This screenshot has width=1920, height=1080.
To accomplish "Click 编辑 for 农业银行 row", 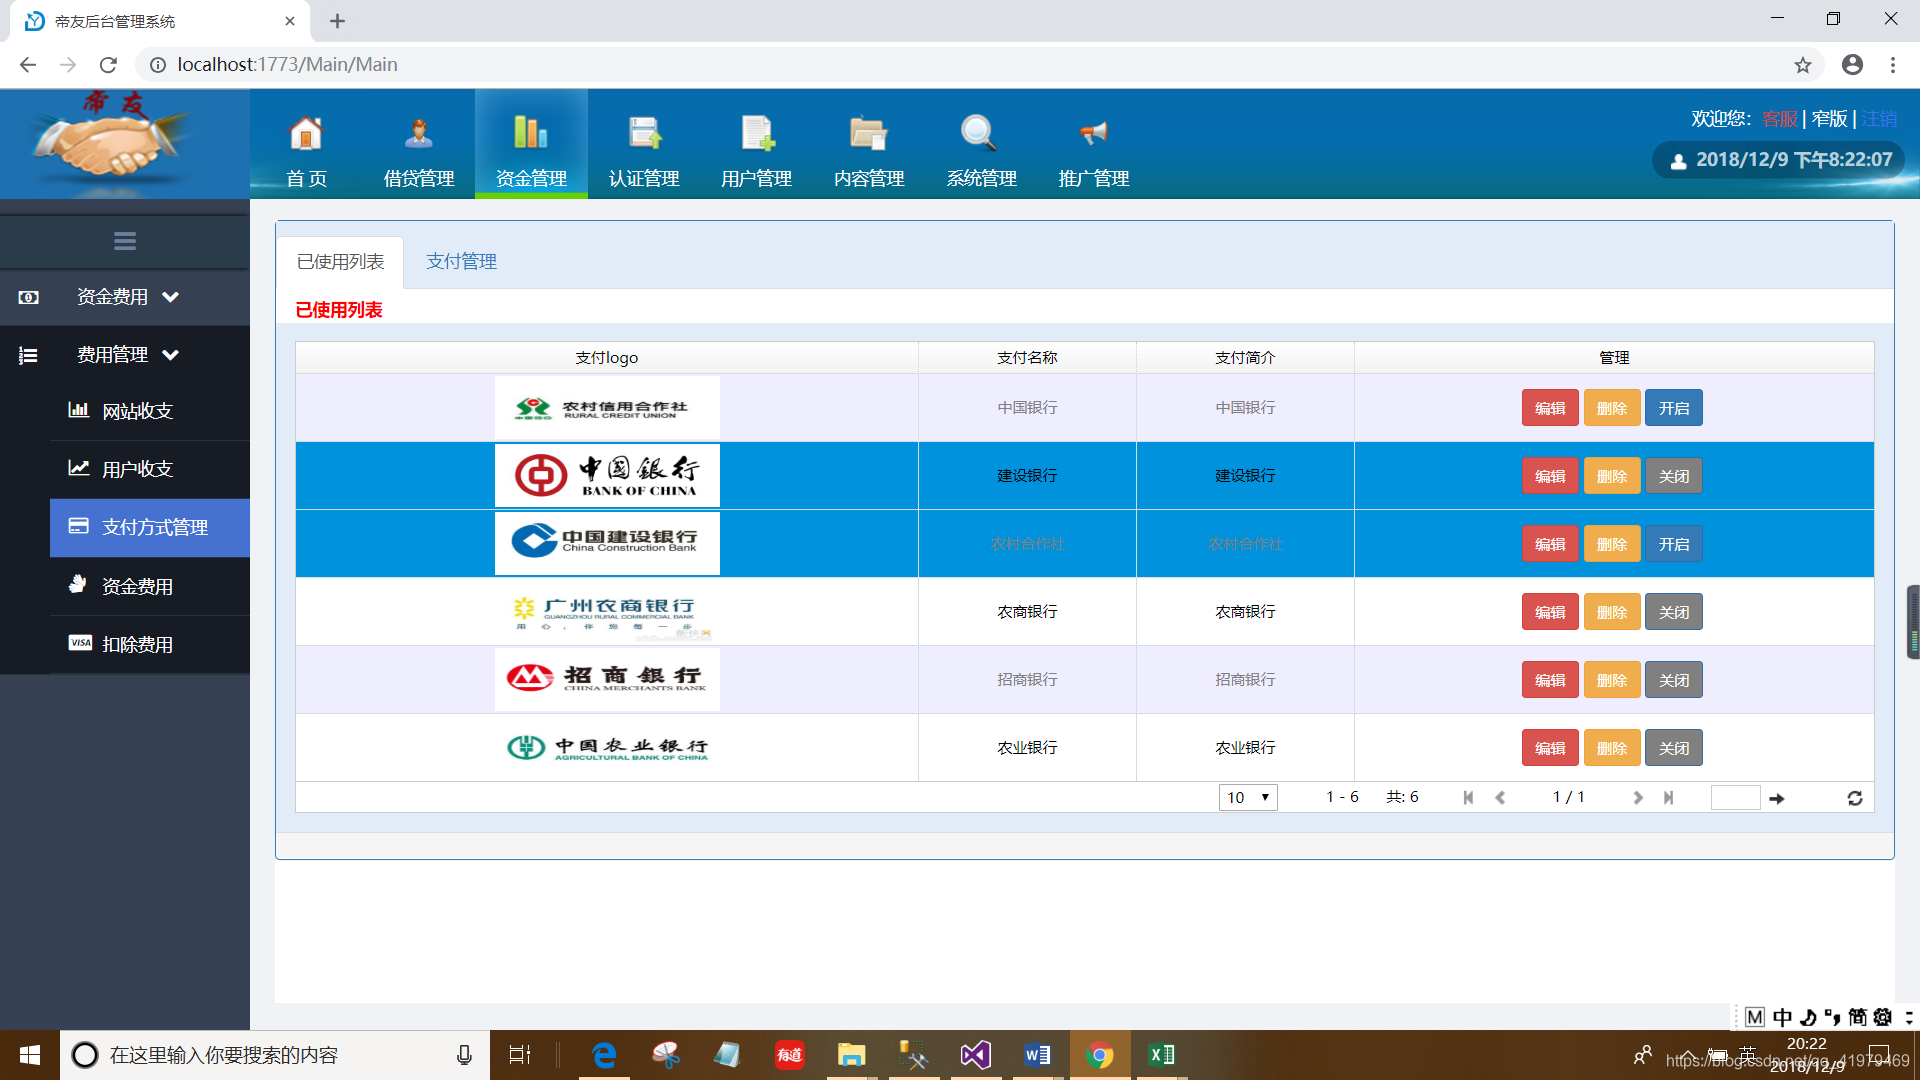I will pos(1550,748).
